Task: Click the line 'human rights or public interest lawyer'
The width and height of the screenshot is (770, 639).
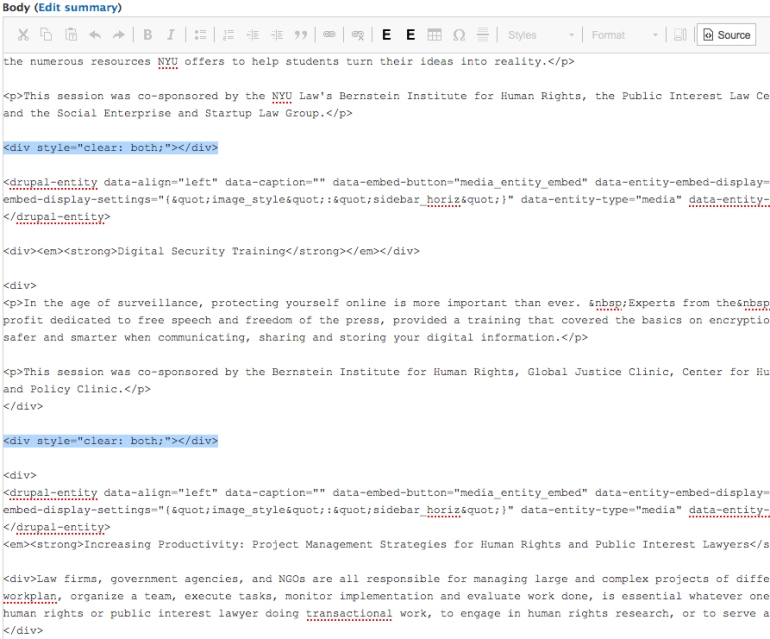Action: 386,613
